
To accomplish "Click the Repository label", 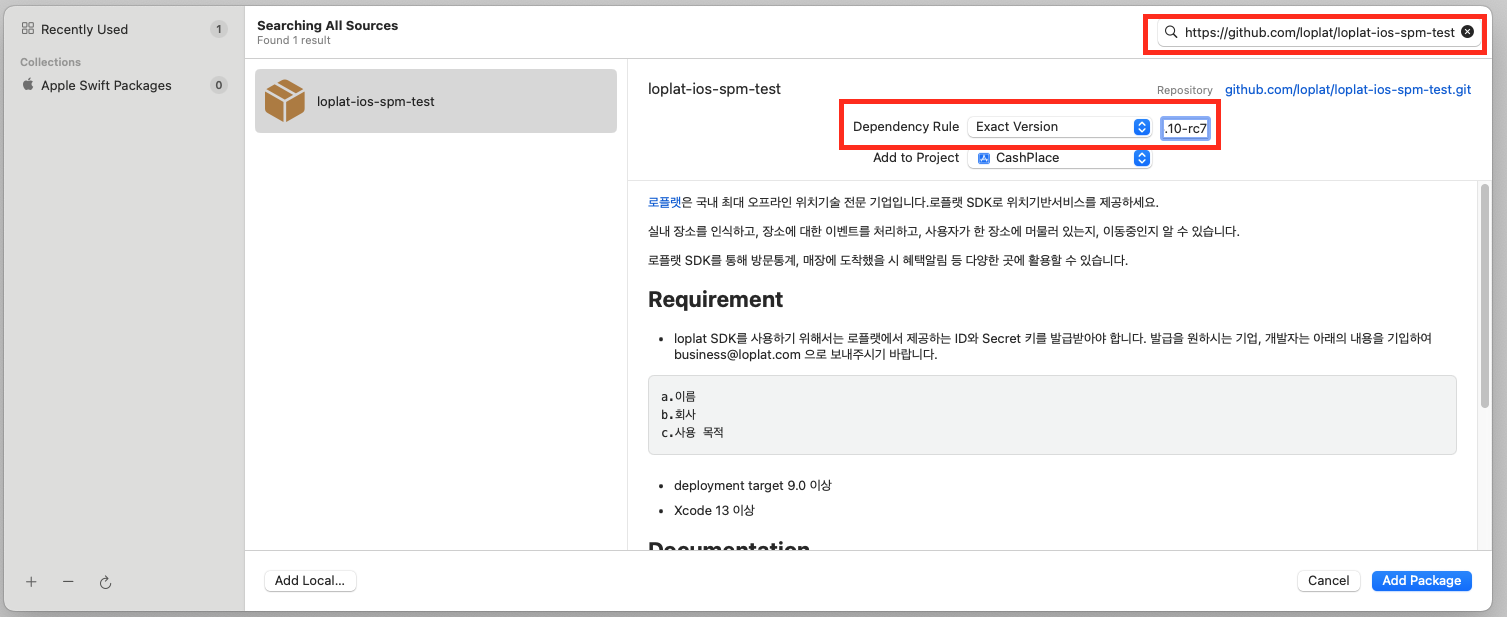I will point(1185,90).
